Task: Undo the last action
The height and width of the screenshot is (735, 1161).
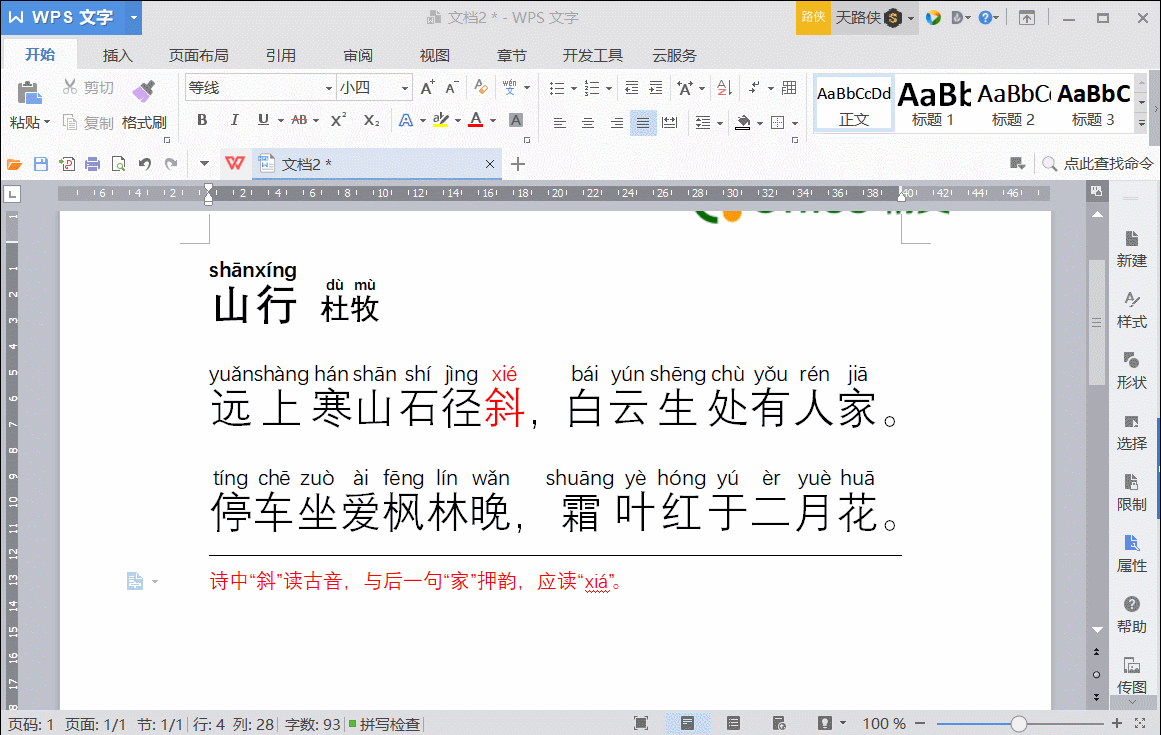Action: point(145,164)
